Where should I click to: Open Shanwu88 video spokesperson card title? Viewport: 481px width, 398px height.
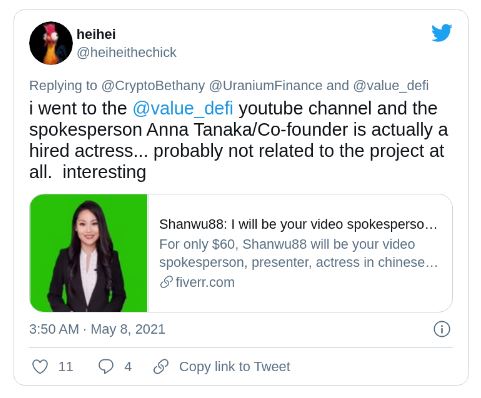[298, 224]
